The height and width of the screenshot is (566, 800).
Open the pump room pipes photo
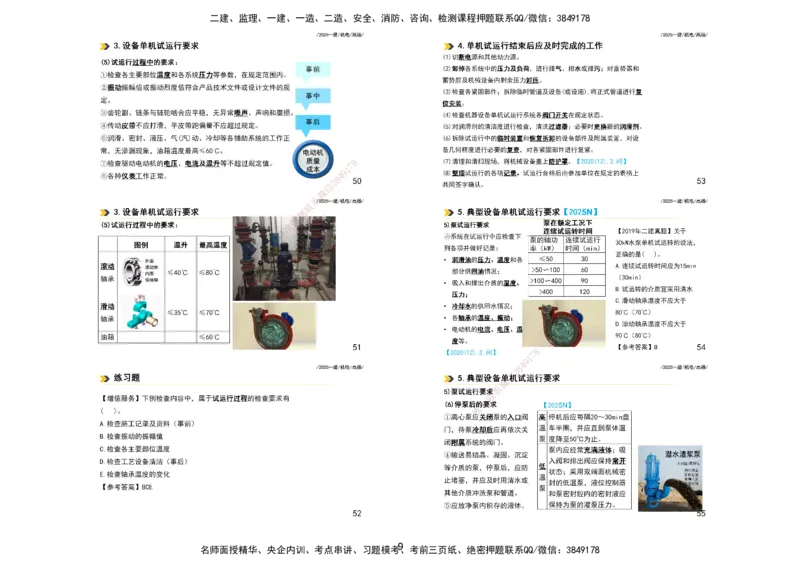pos(284,258)
